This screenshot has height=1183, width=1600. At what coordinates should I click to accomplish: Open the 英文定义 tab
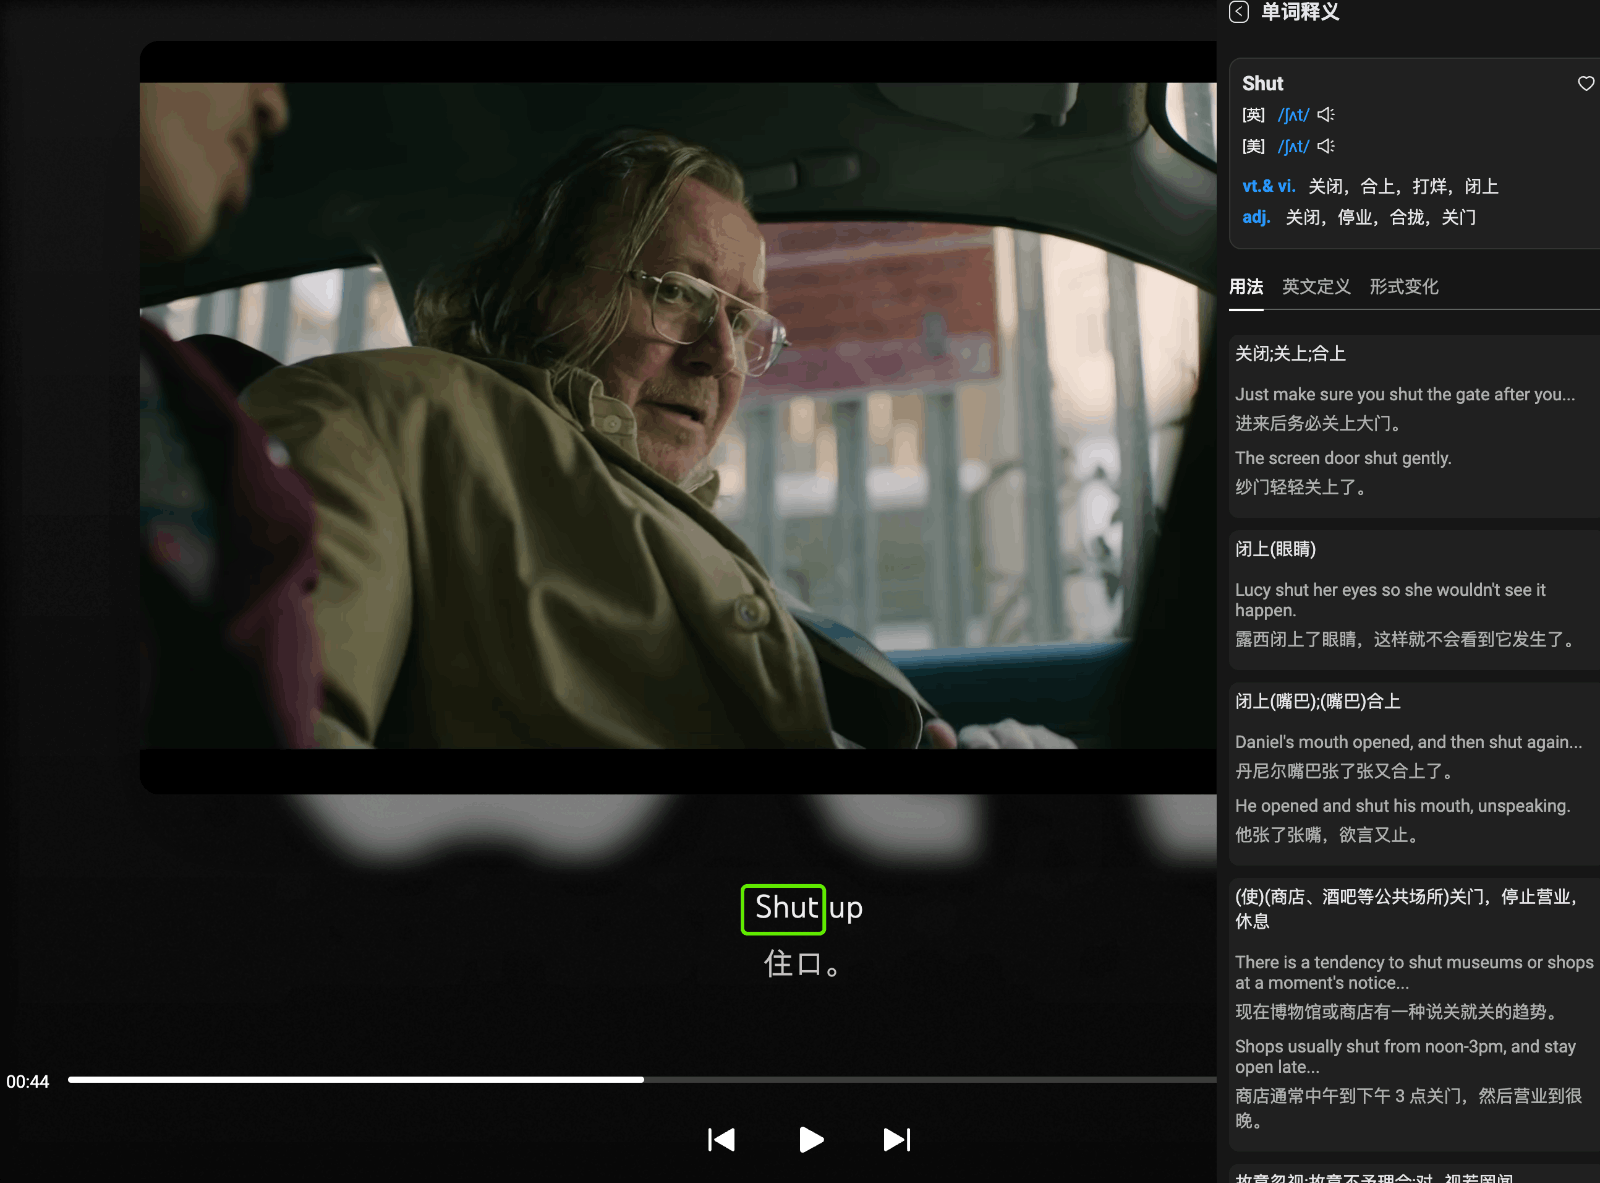coord(1316,287)
